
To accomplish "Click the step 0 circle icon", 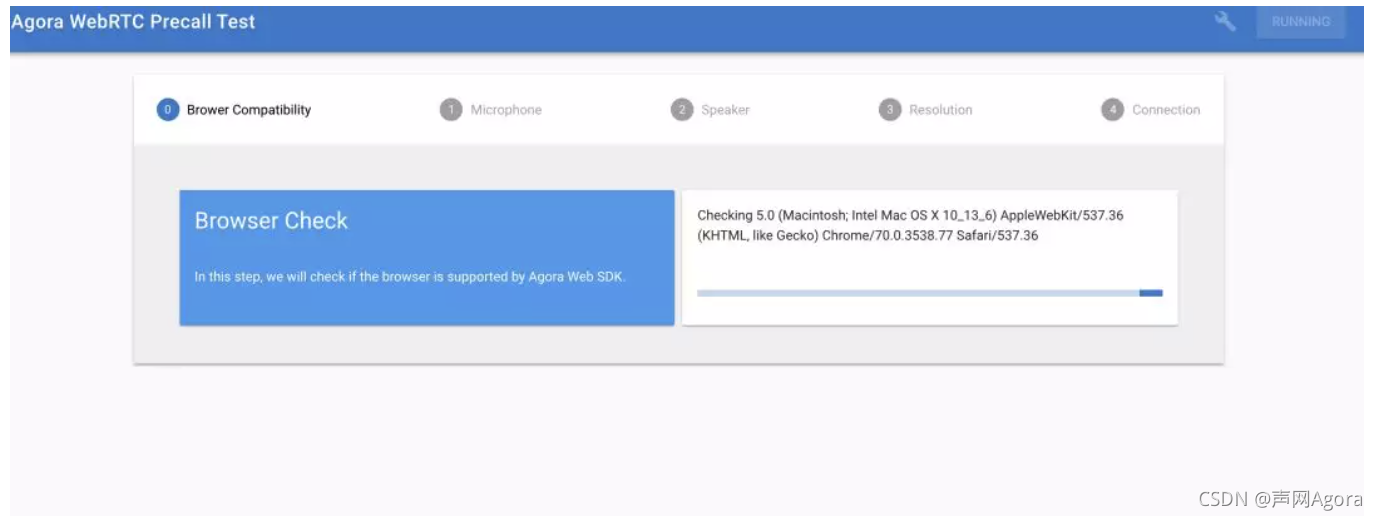I will pos(168,110).
